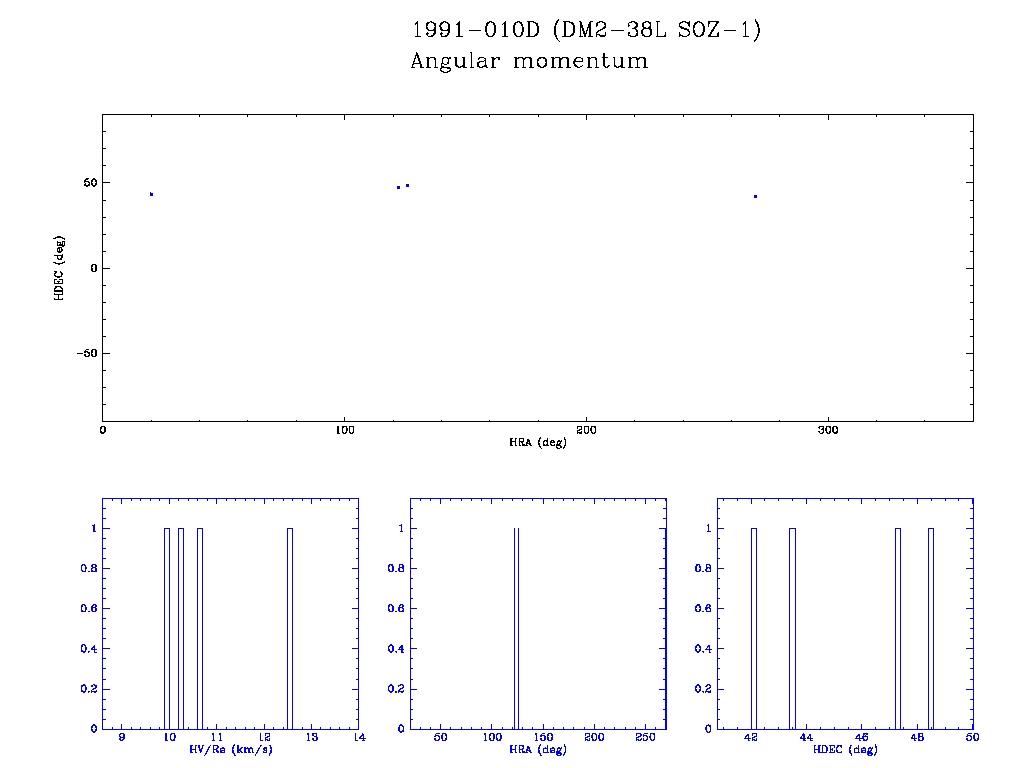Click the plot title "1991-010D (DM2-38L SOZ-1)"
The width and height of the screenshot is (1024, 768).
tap(587, 31)
